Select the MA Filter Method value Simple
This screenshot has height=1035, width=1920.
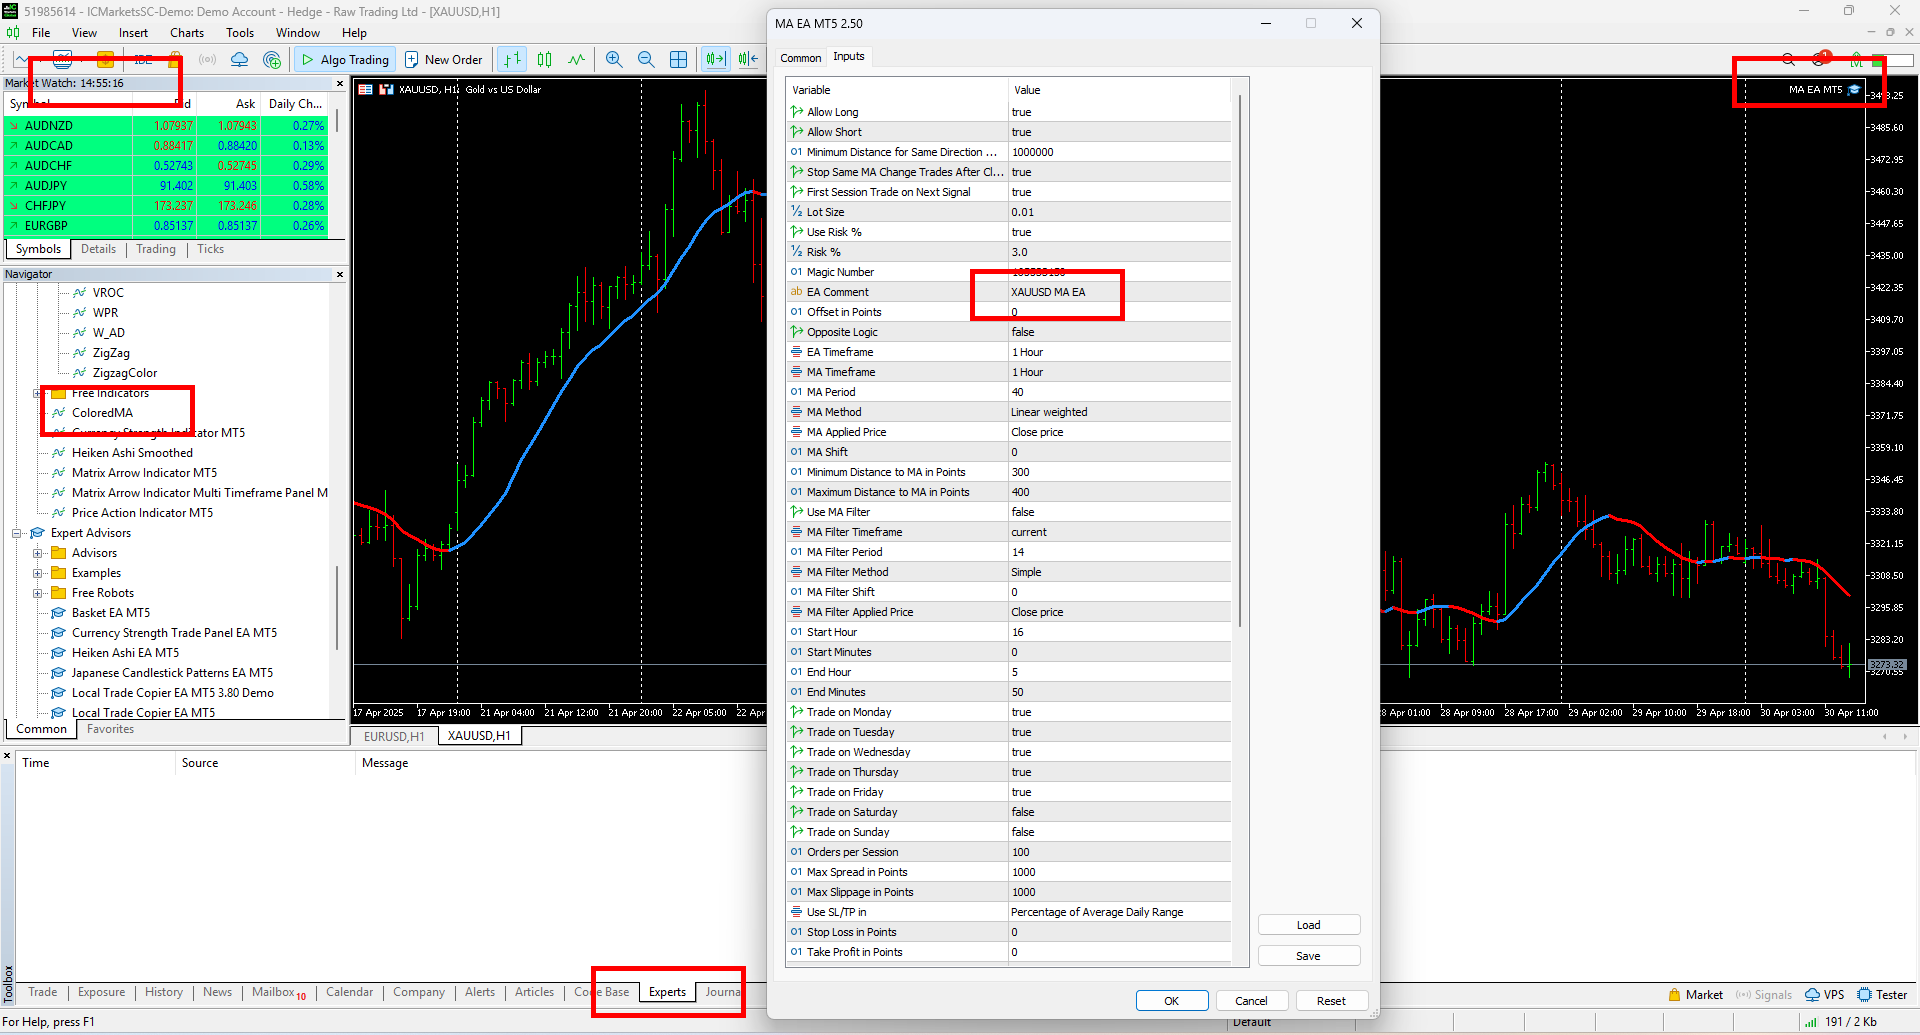pos(1119,572)
